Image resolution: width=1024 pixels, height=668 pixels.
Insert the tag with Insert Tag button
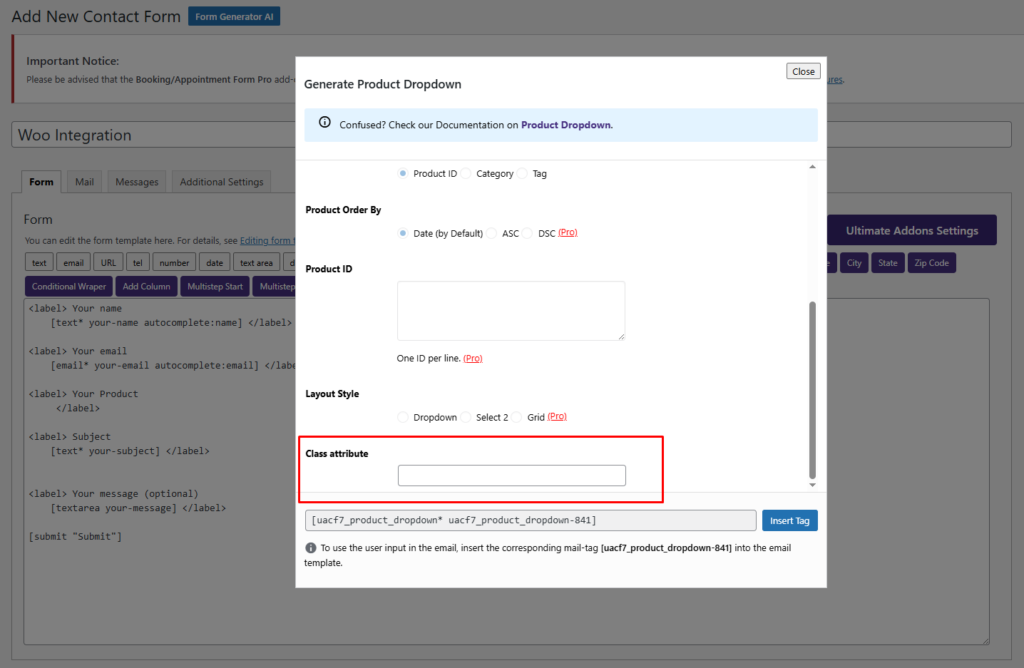coord(790,520)
